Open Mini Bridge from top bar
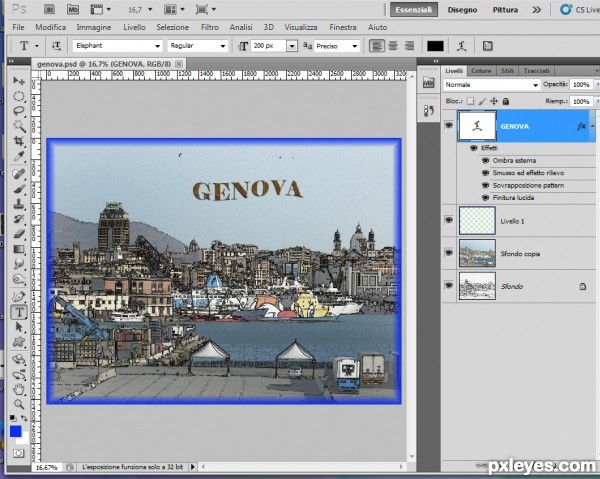The width and height of the screenshot is (600, 479). (73, 9)
